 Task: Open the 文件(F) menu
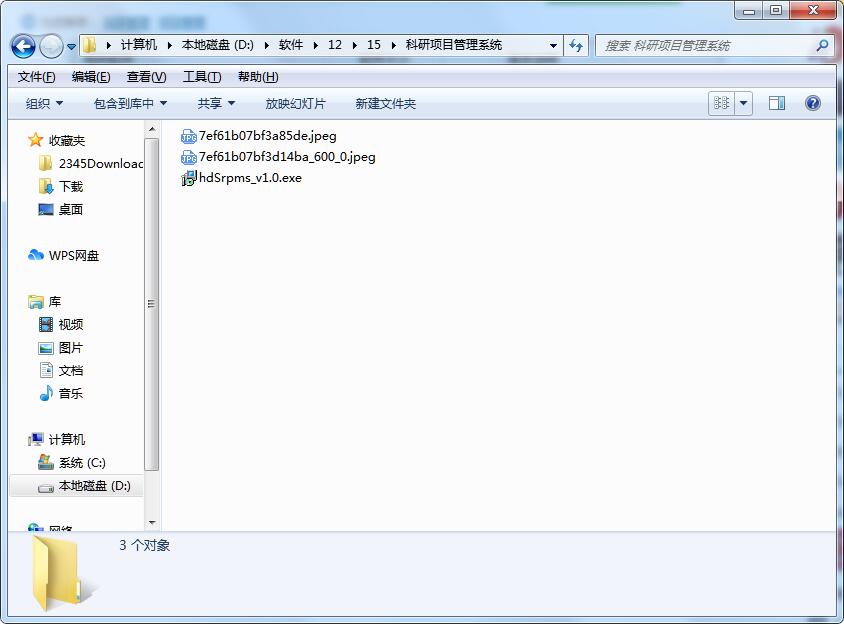pyautogui.click(x=37, y=77)
